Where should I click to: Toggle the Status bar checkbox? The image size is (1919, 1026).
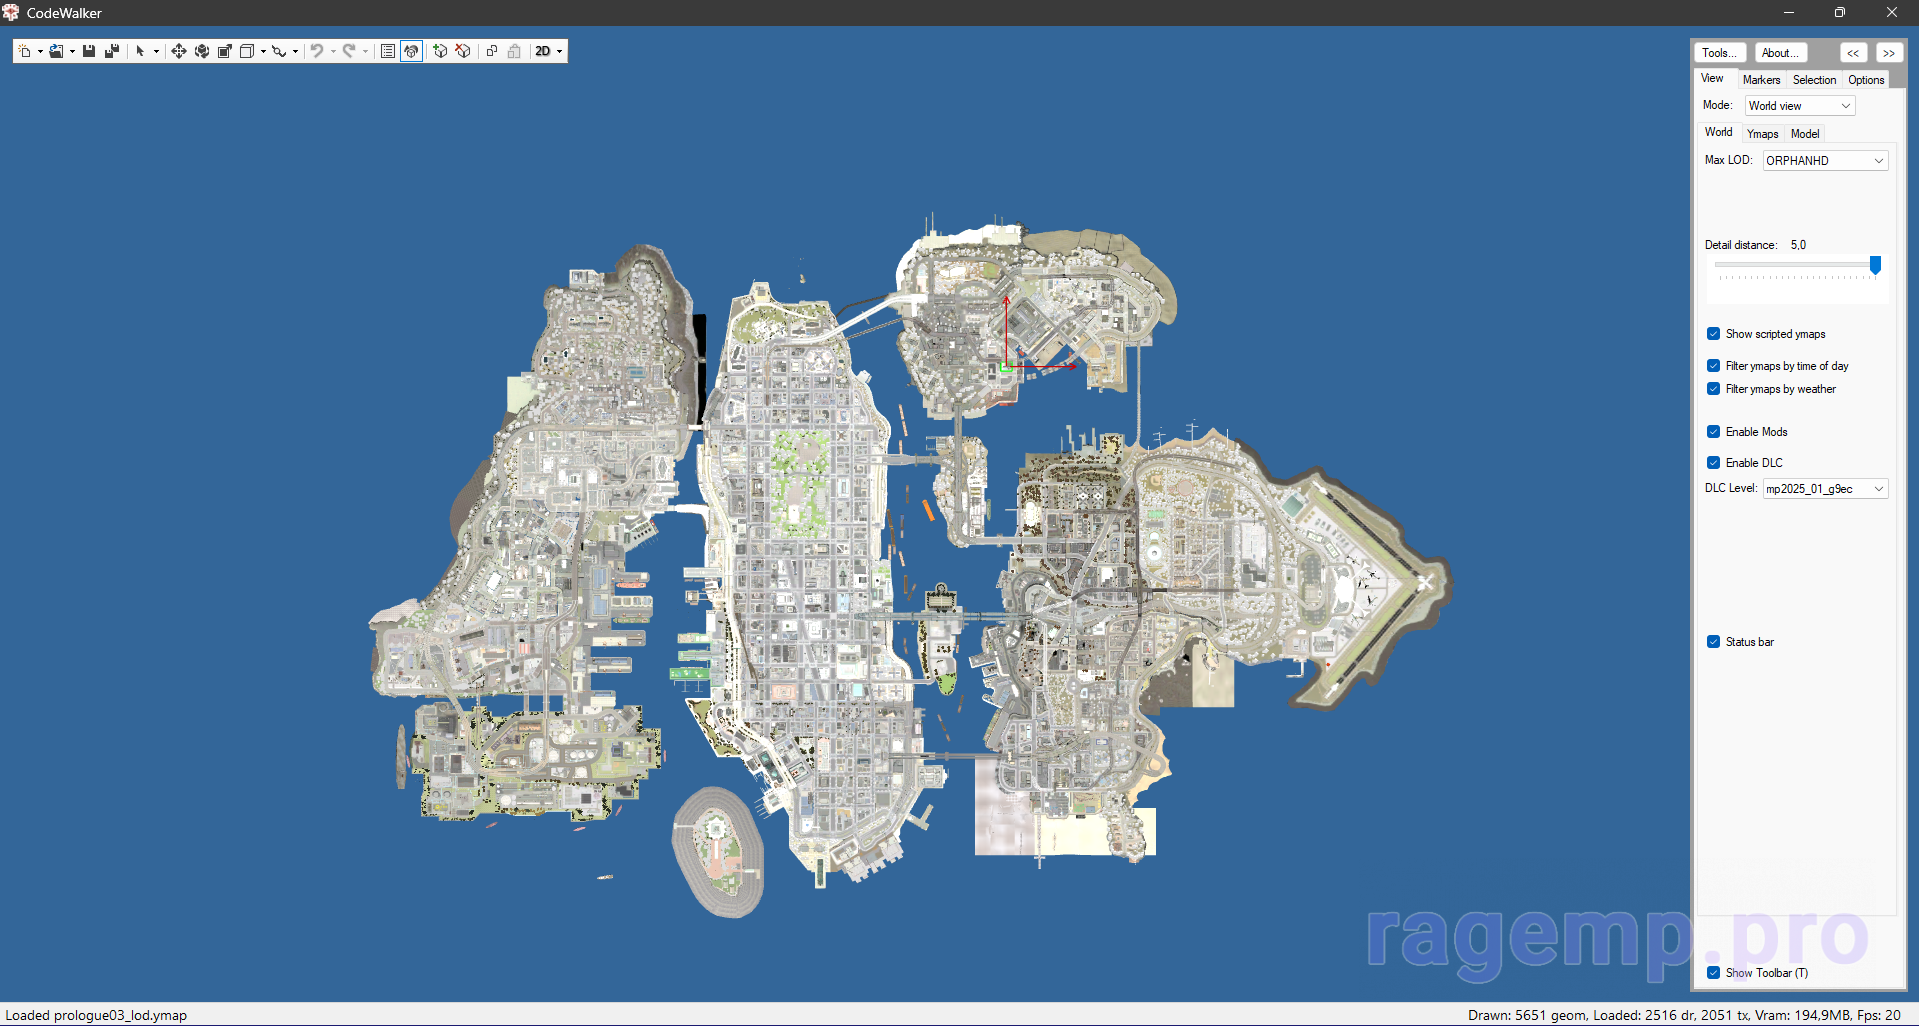tap(1740, 642)
